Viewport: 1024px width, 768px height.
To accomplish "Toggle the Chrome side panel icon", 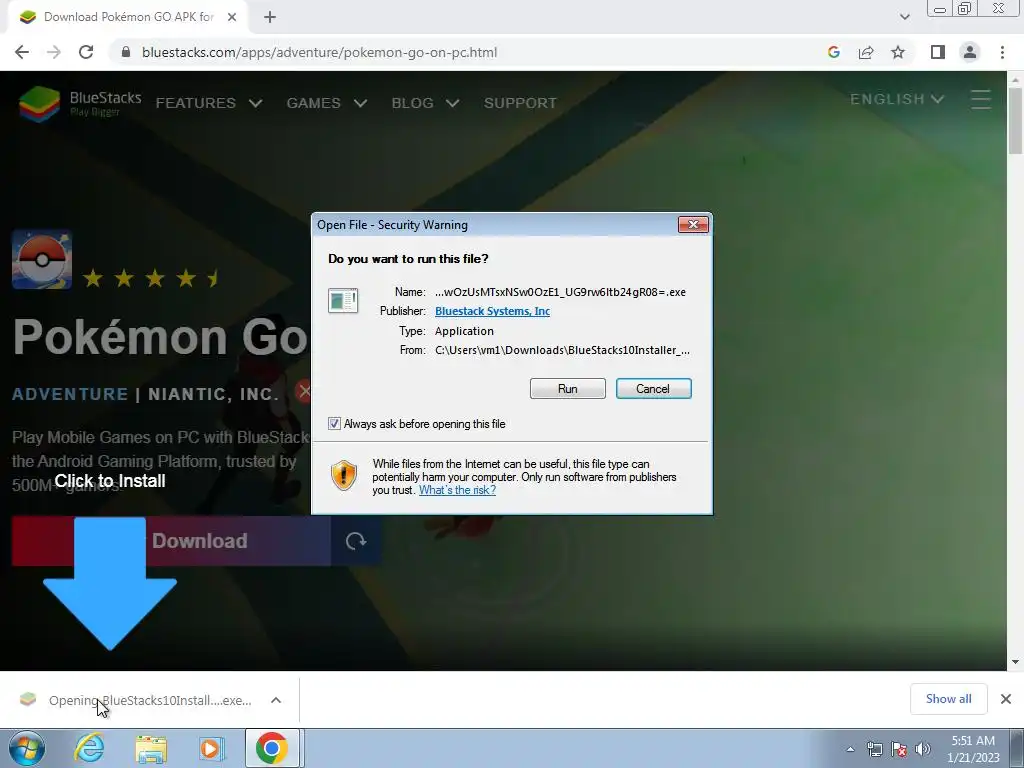I will (938, 52).
